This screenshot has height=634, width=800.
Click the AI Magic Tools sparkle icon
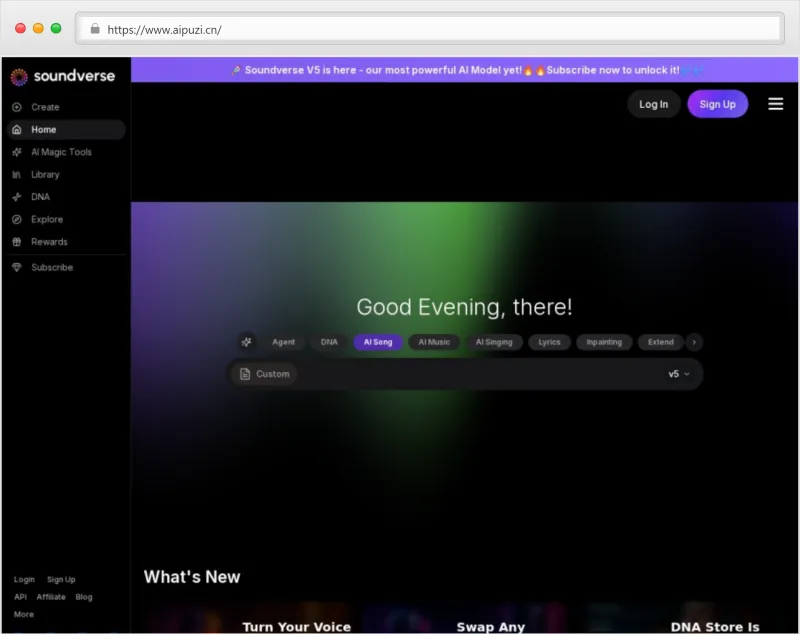17,152
